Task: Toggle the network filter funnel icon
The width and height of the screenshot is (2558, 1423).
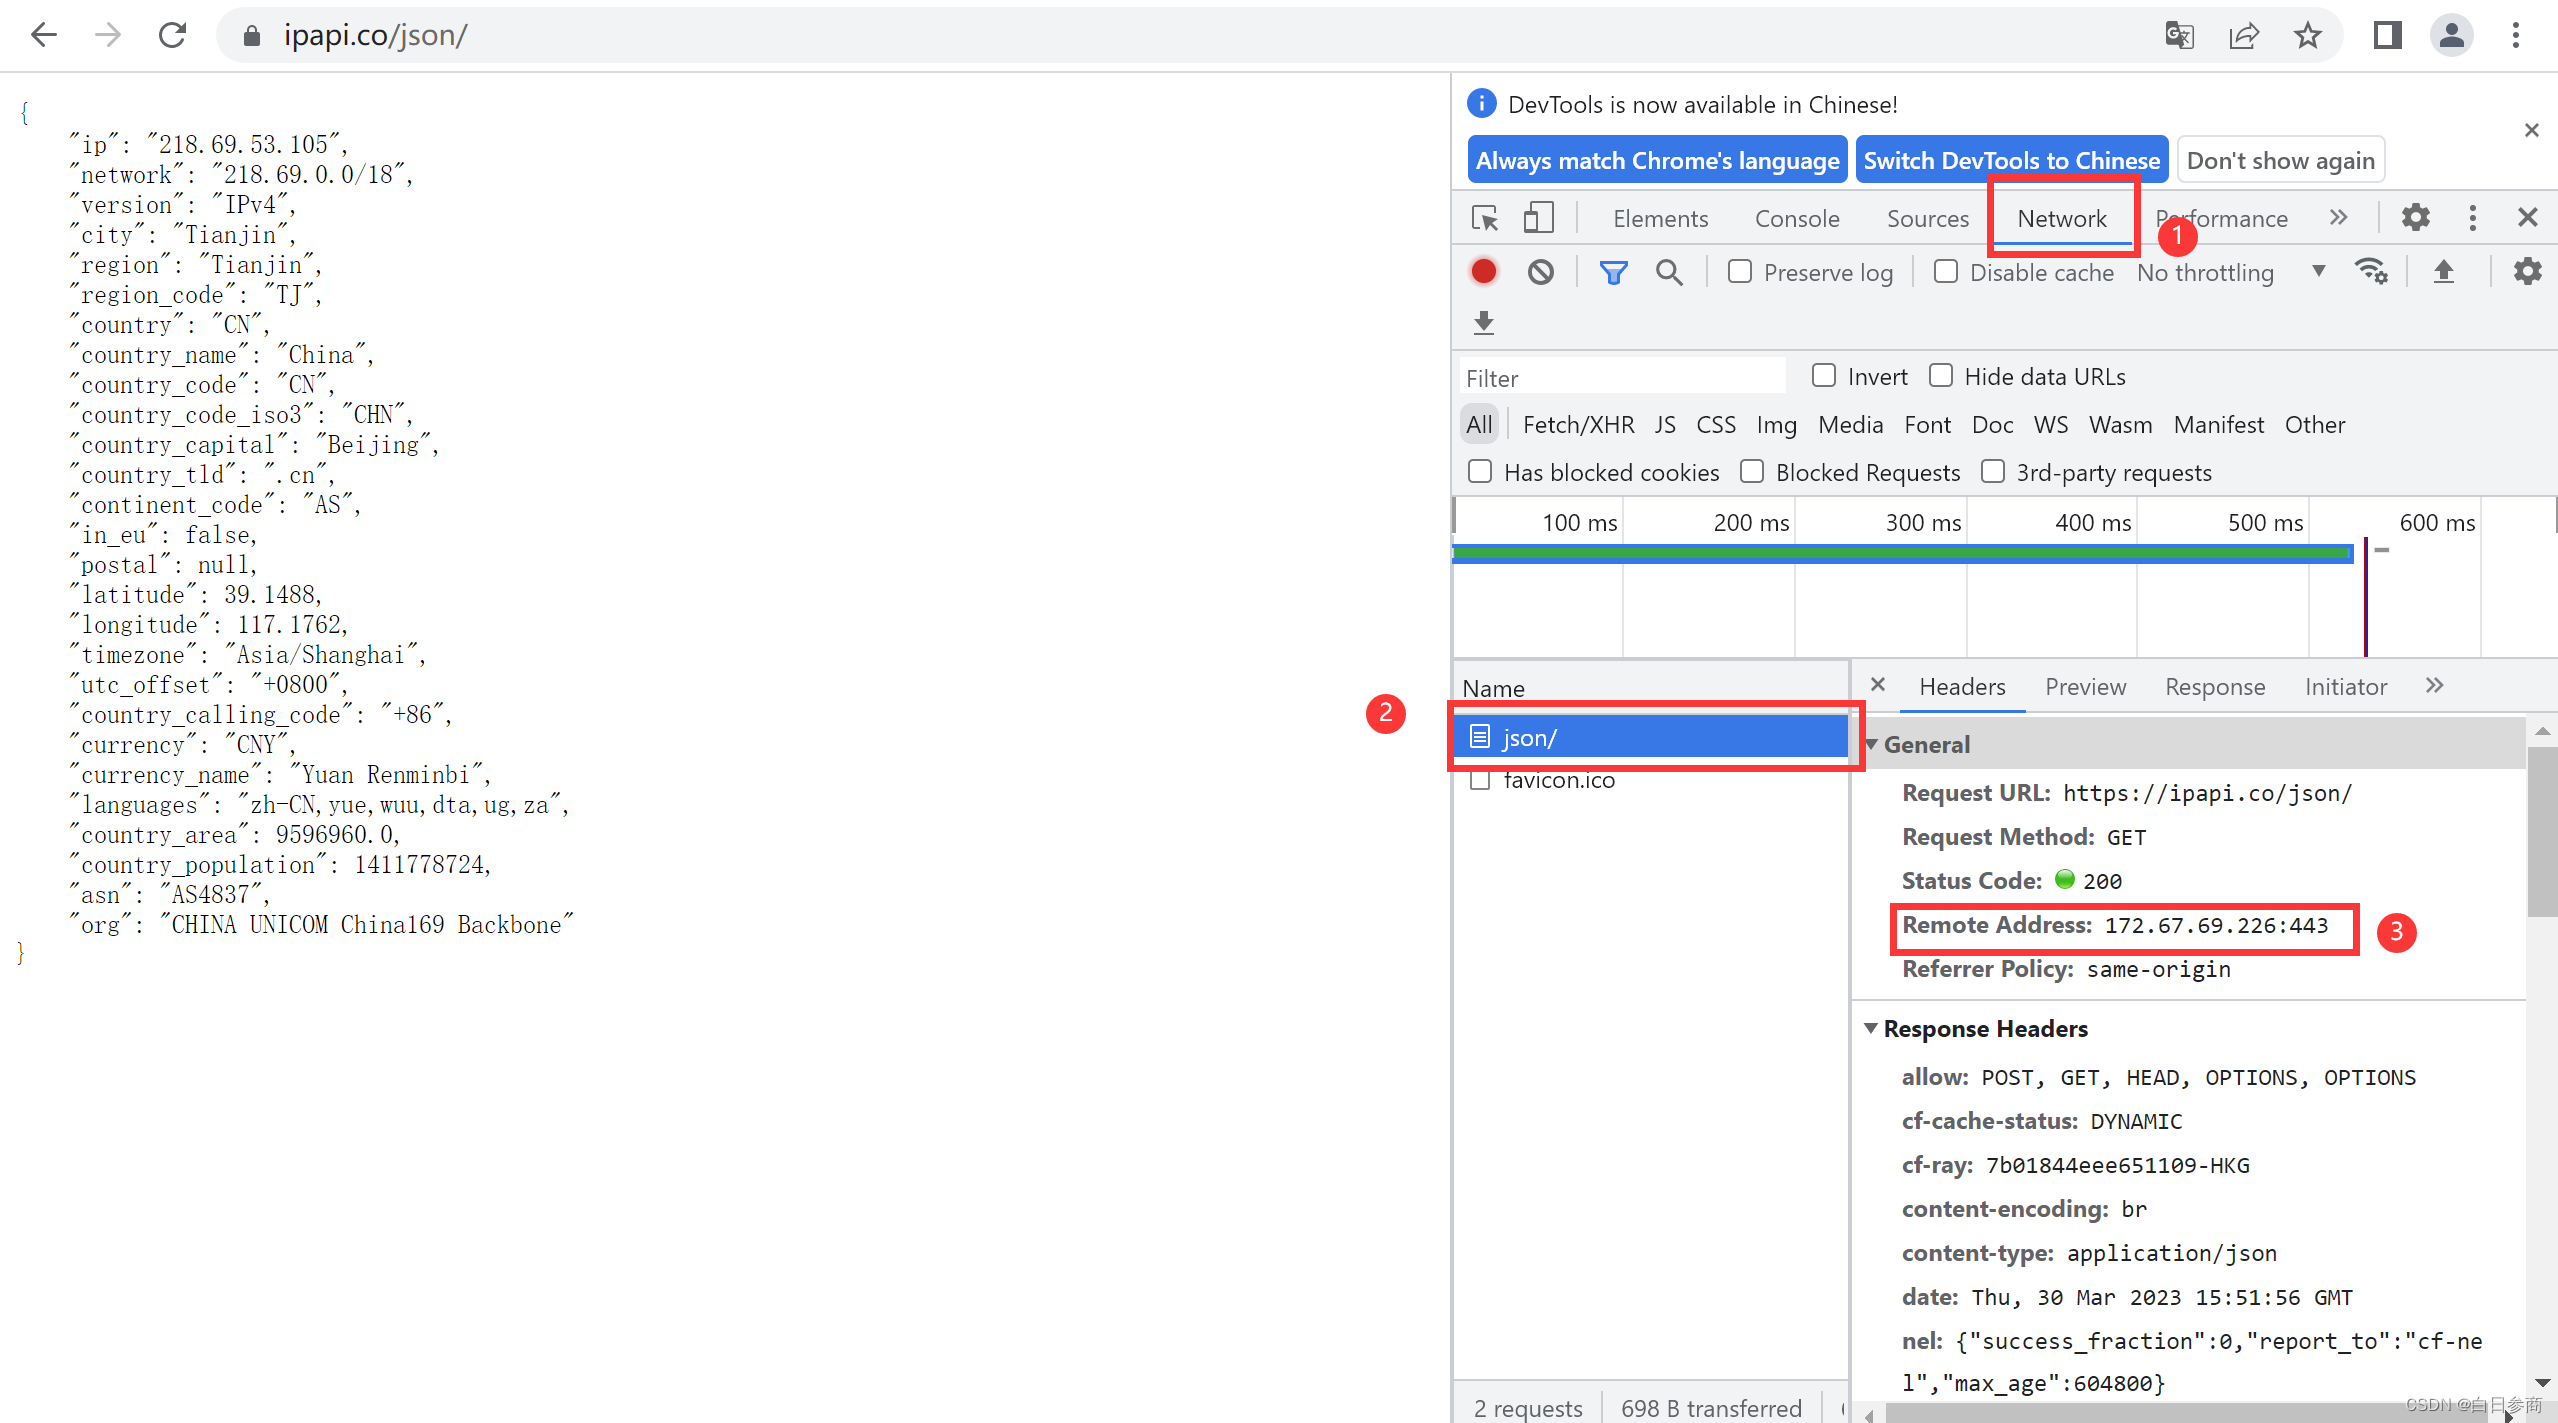Action: point(1613,272)
